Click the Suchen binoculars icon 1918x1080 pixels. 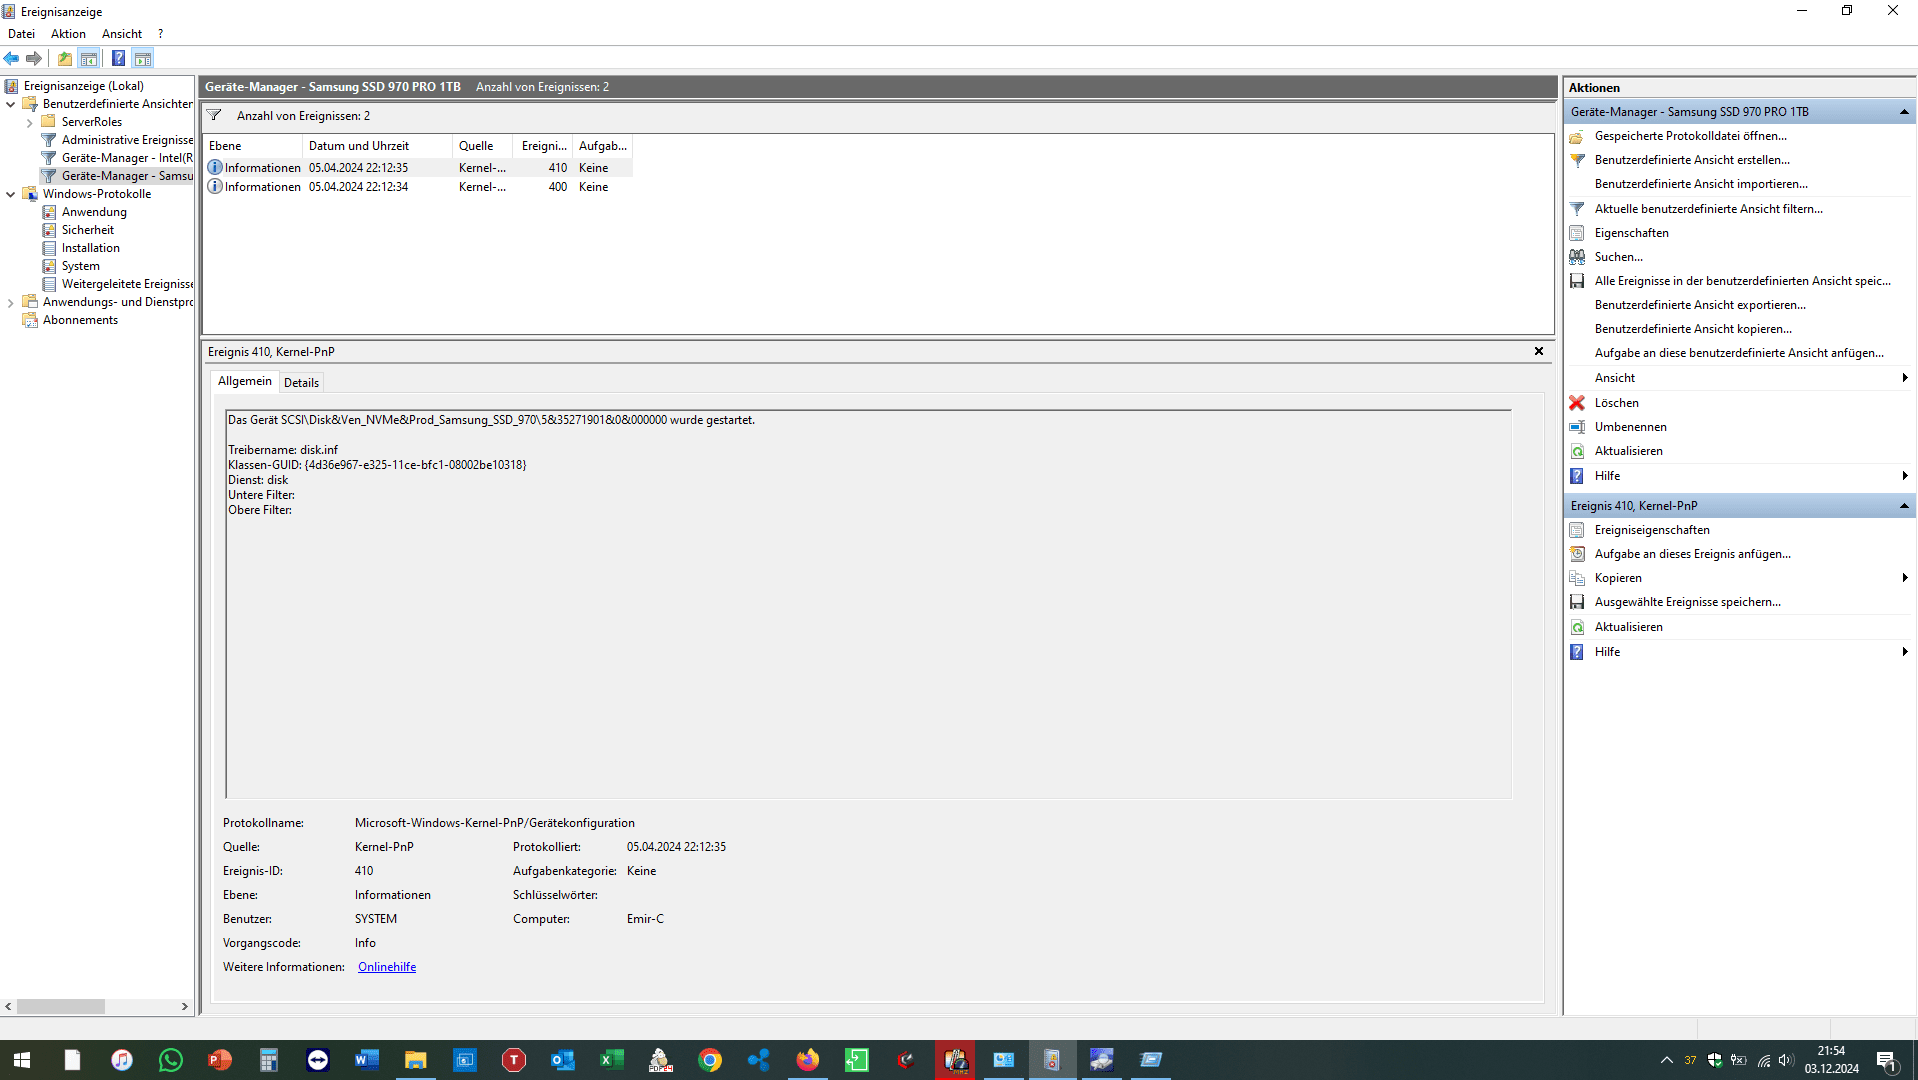coord(1577,257)
